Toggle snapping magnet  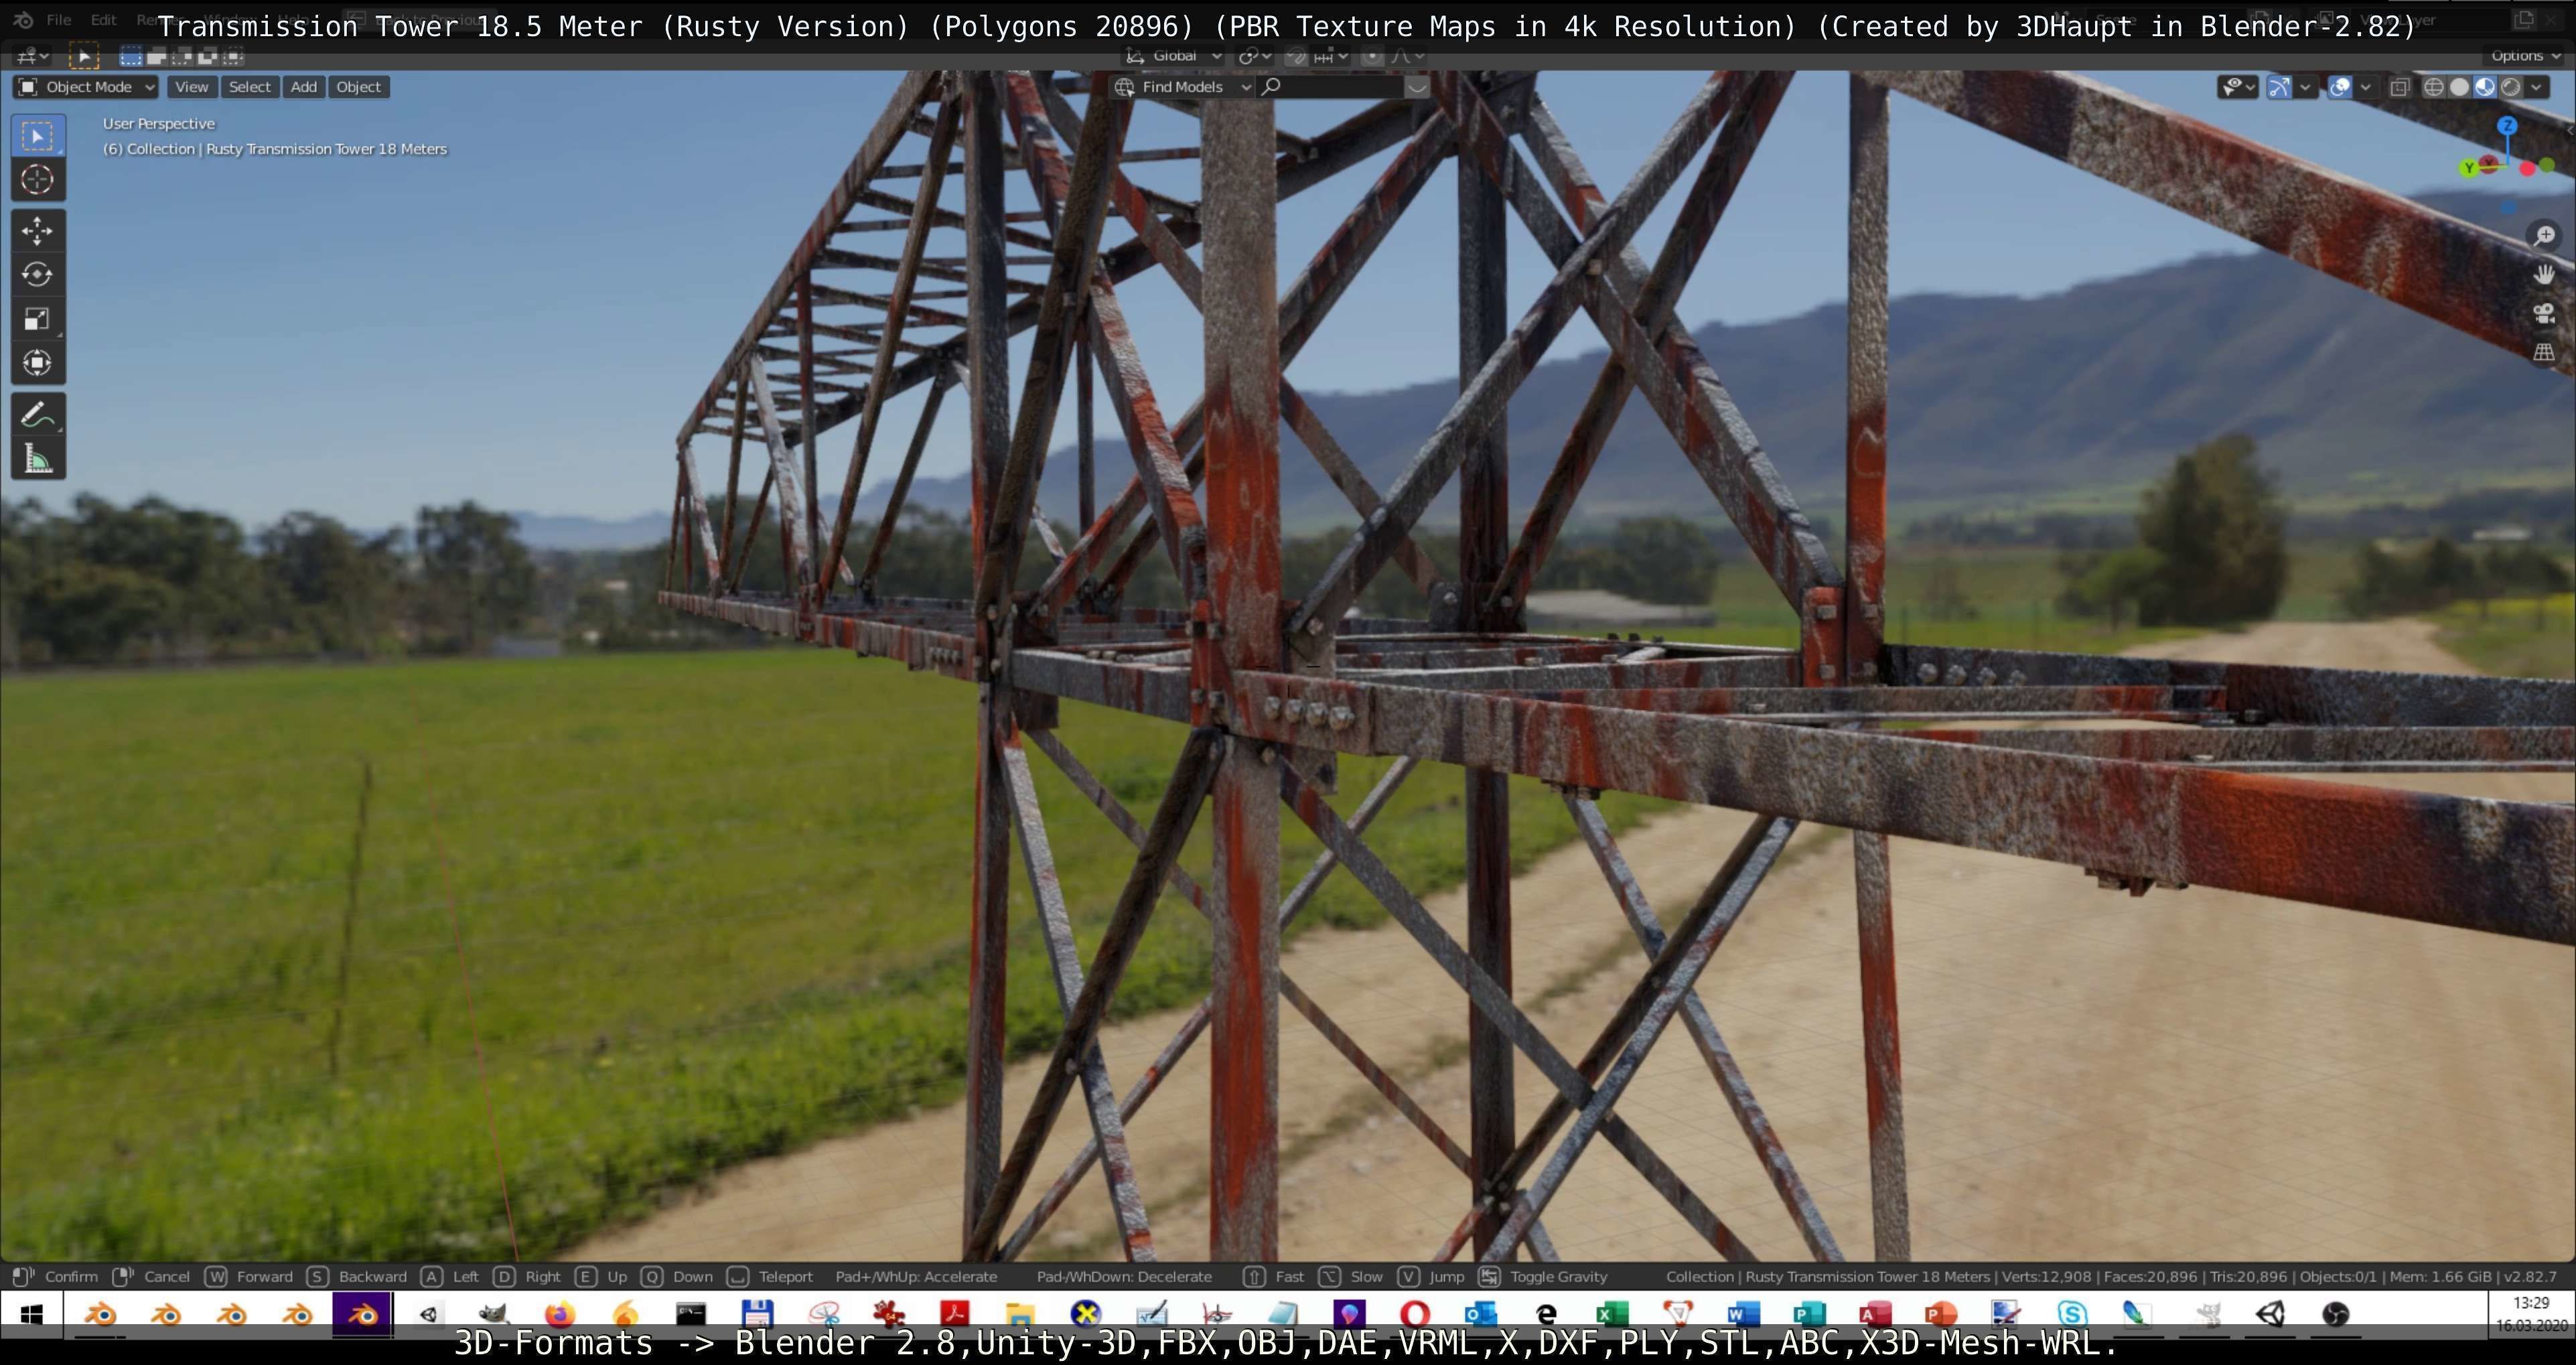click(x=1297, y=56)
